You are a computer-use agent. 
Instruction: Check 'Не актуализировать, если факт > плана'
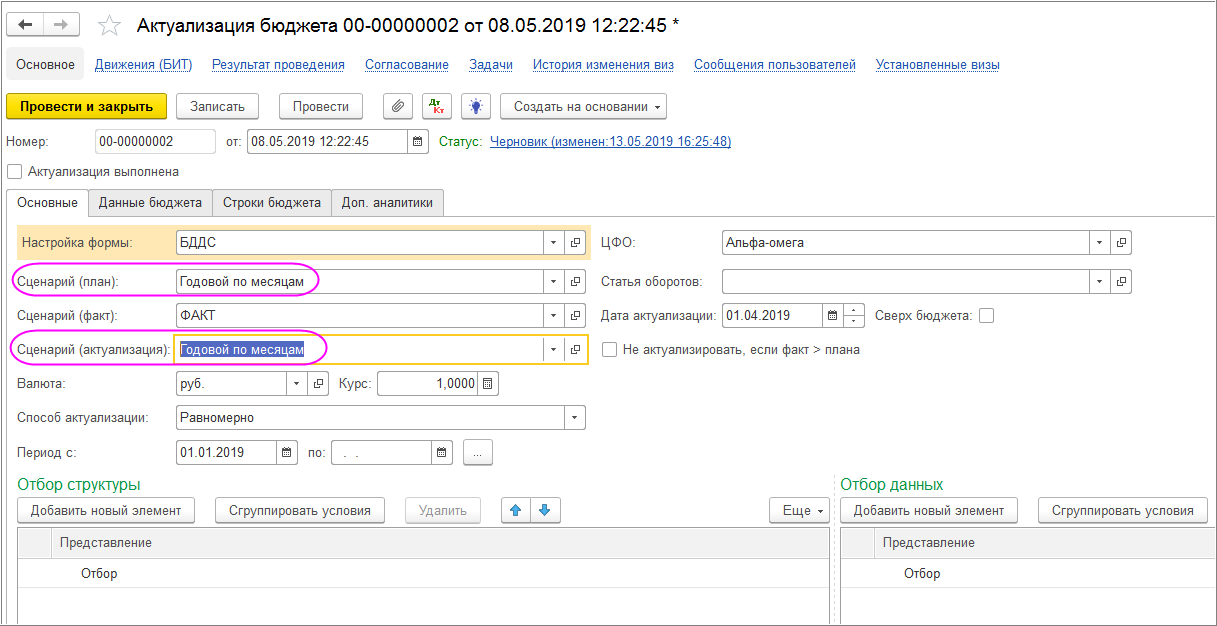coord(609,350)
